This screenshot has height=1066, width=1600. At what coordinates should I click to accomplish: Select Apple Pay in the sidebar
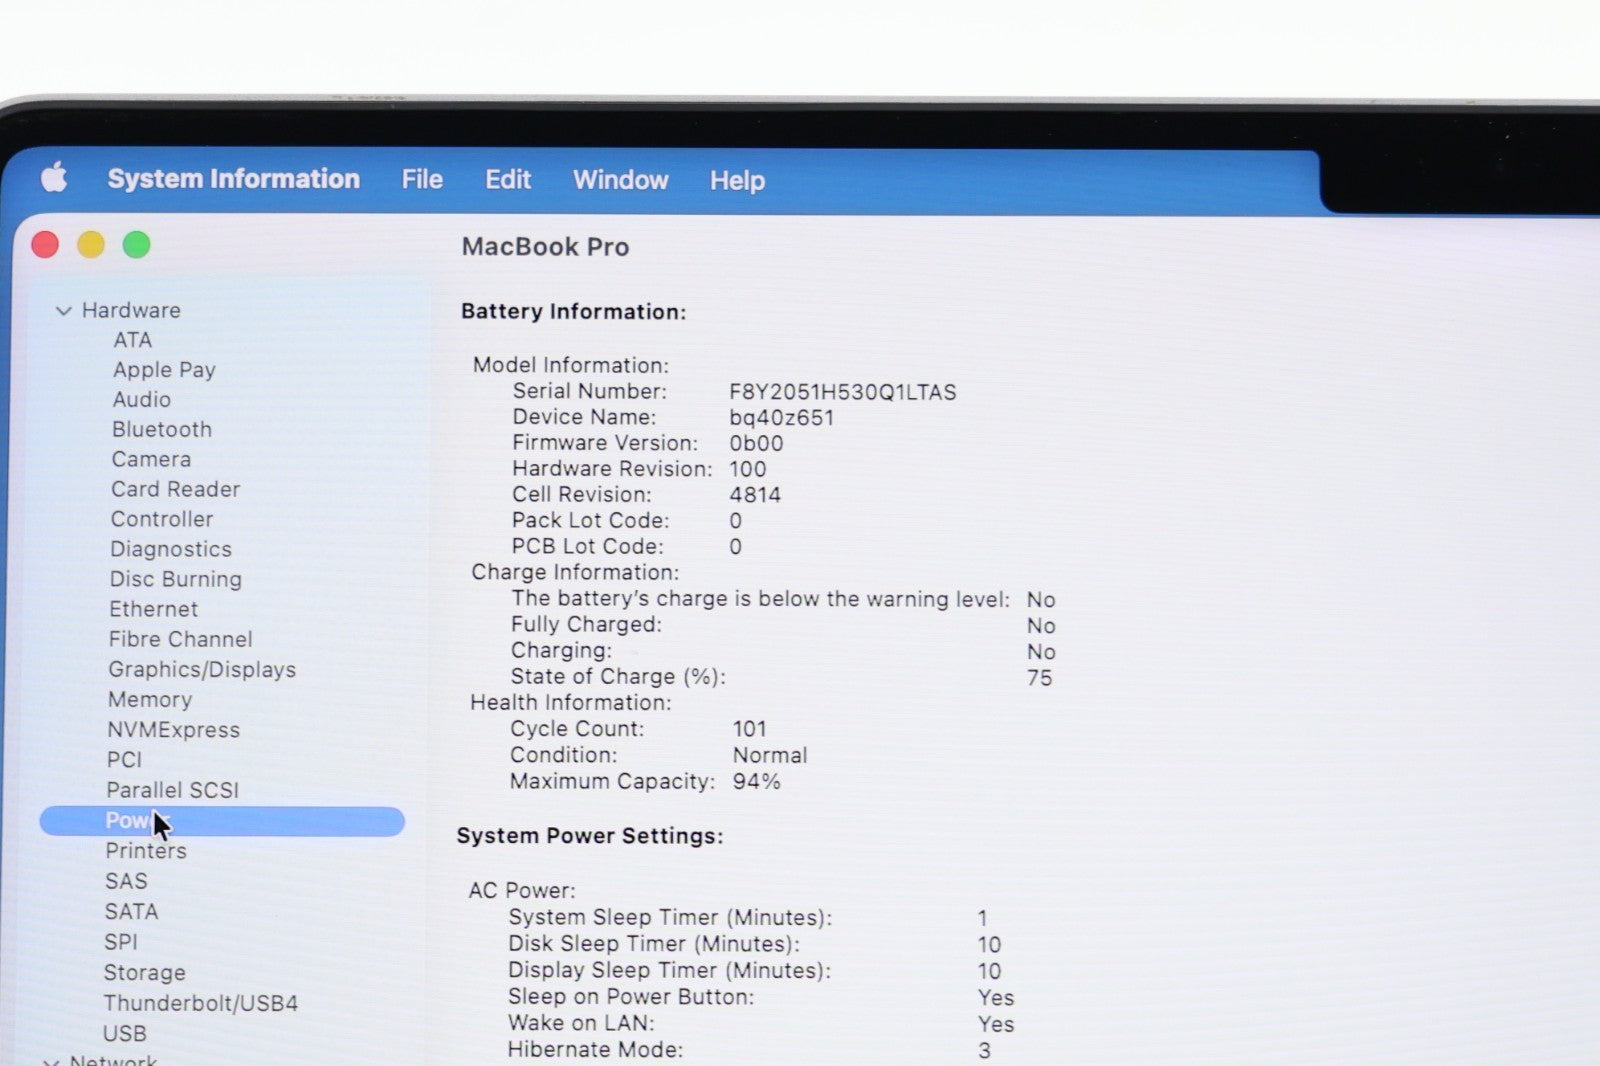tap(164, 369)
